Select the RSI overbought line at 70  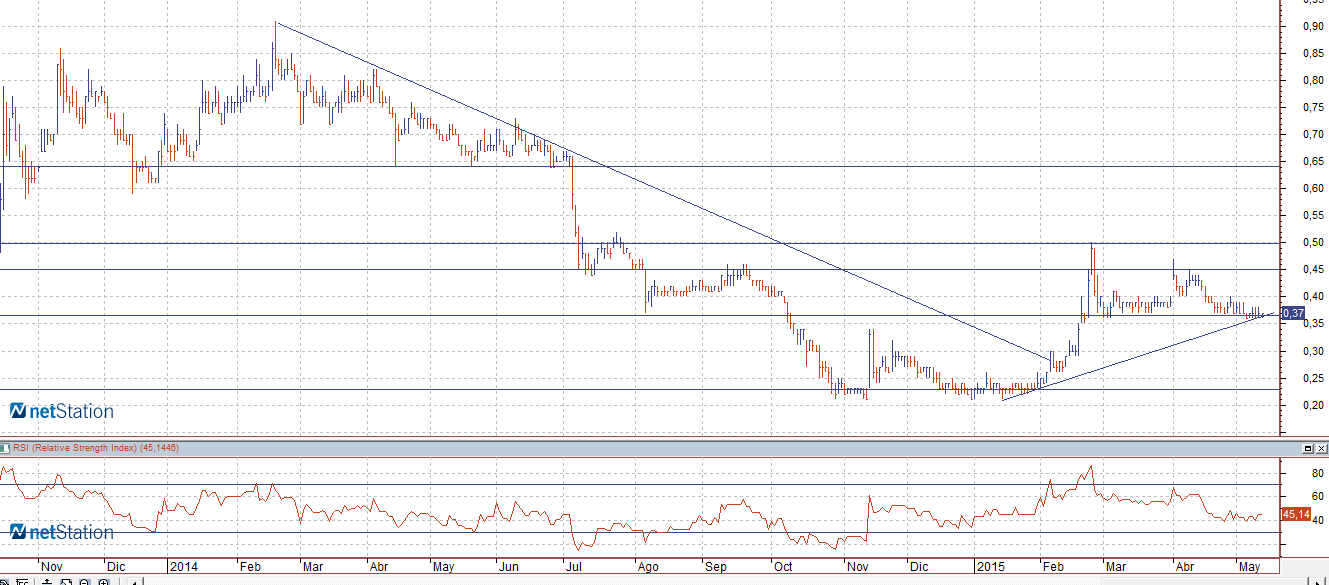[640, 485]
